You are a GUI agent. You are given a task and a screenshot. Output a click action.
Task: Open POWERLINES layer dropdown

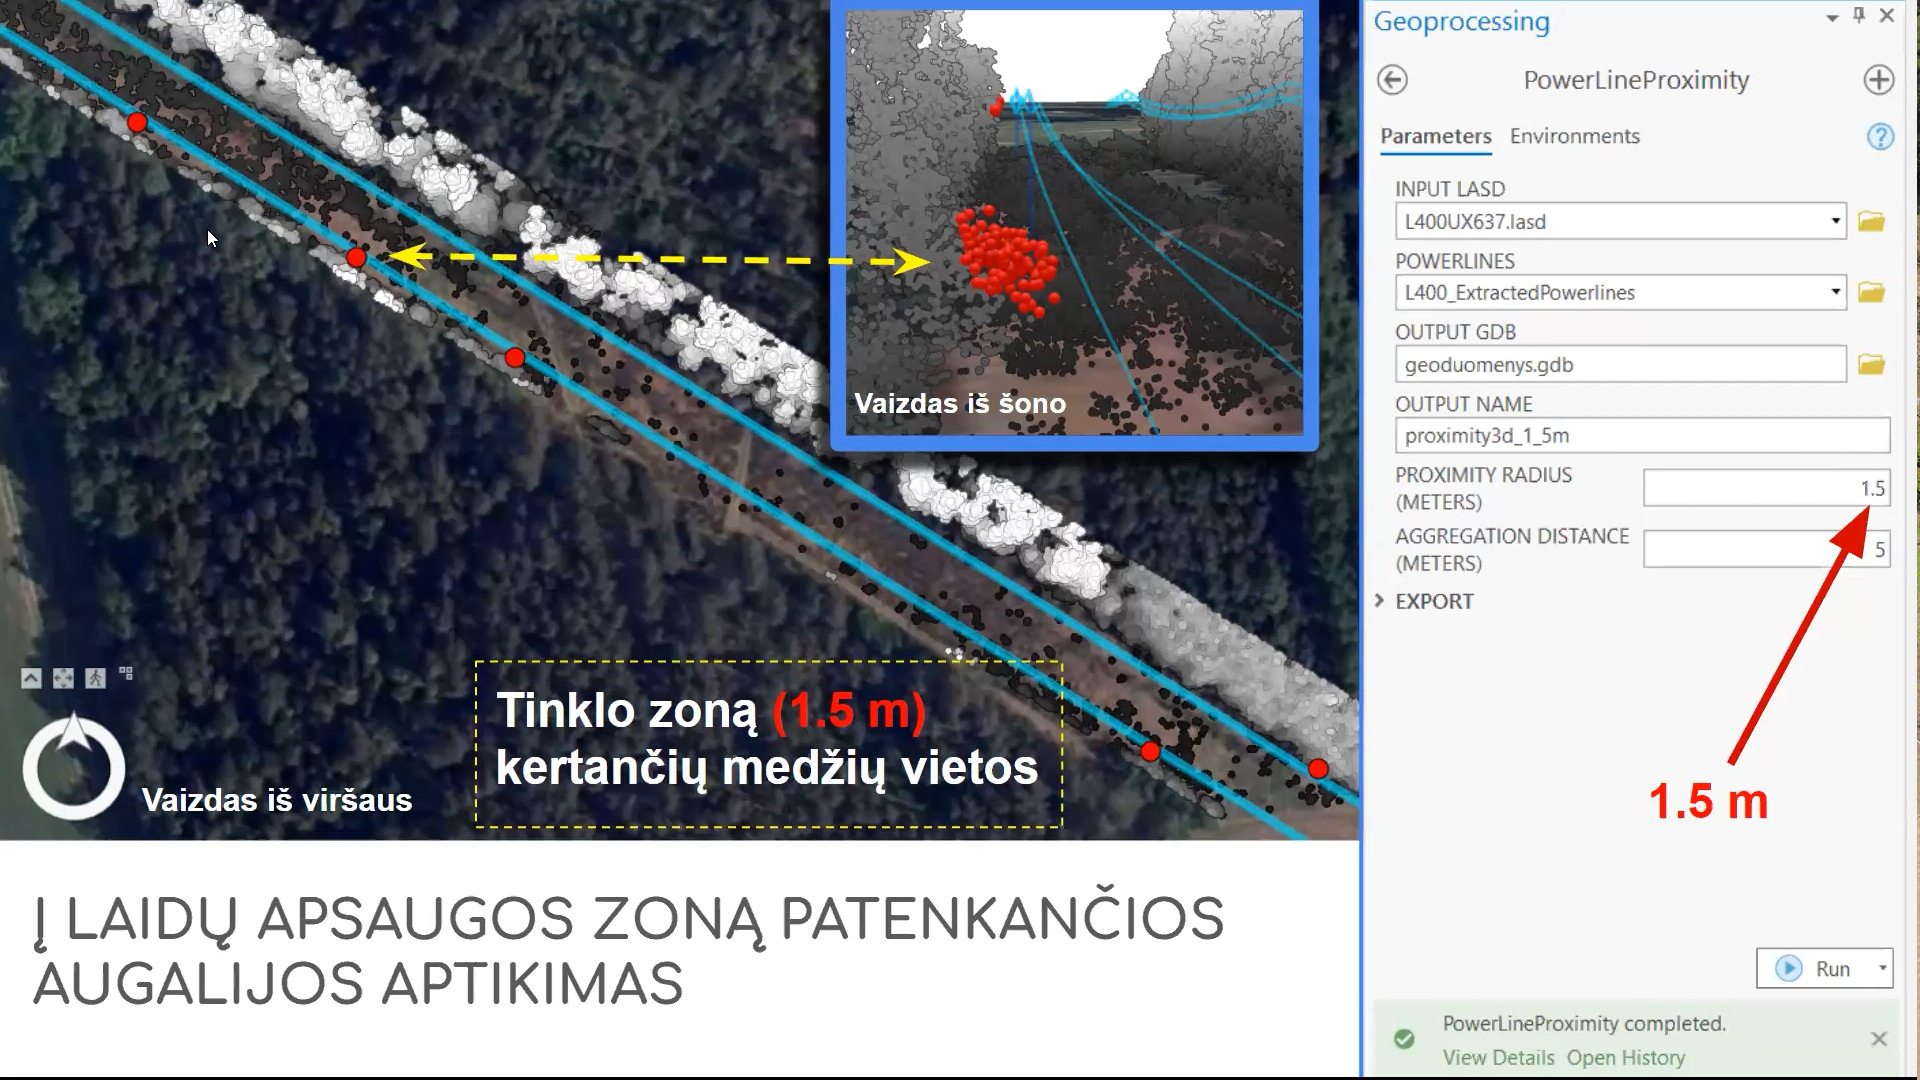[1835, 292]
